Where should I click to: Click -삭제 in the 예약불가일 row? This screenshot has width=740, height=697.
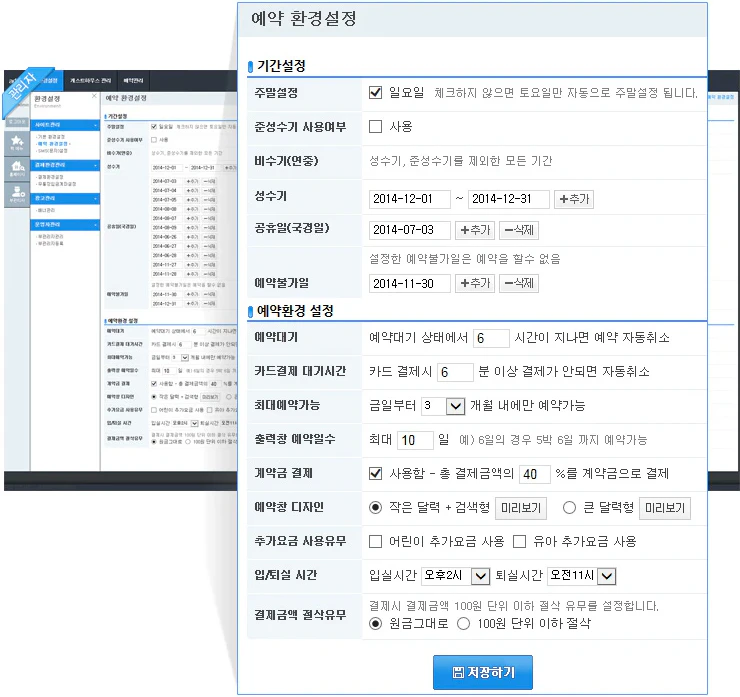(x=519, y=284)
